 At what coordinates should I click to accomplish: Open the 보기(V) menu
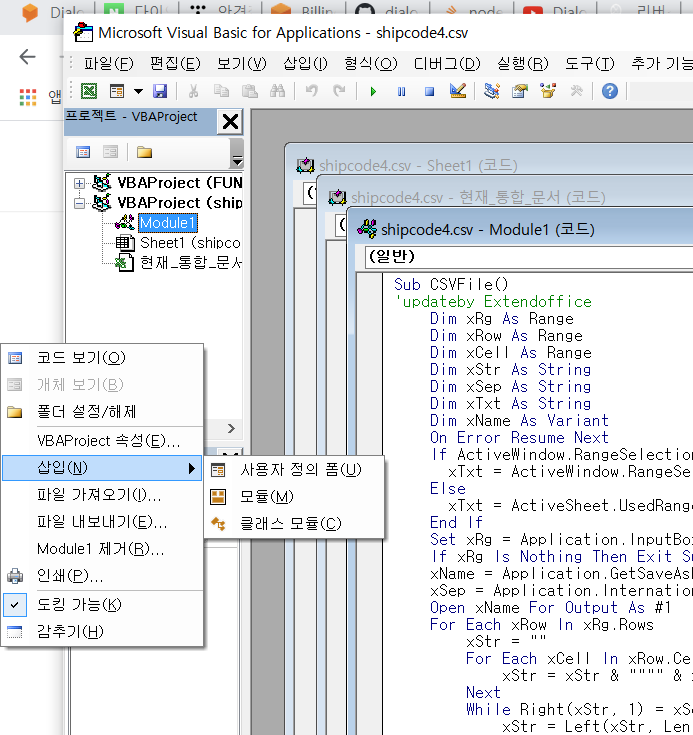tap(241, 63)
